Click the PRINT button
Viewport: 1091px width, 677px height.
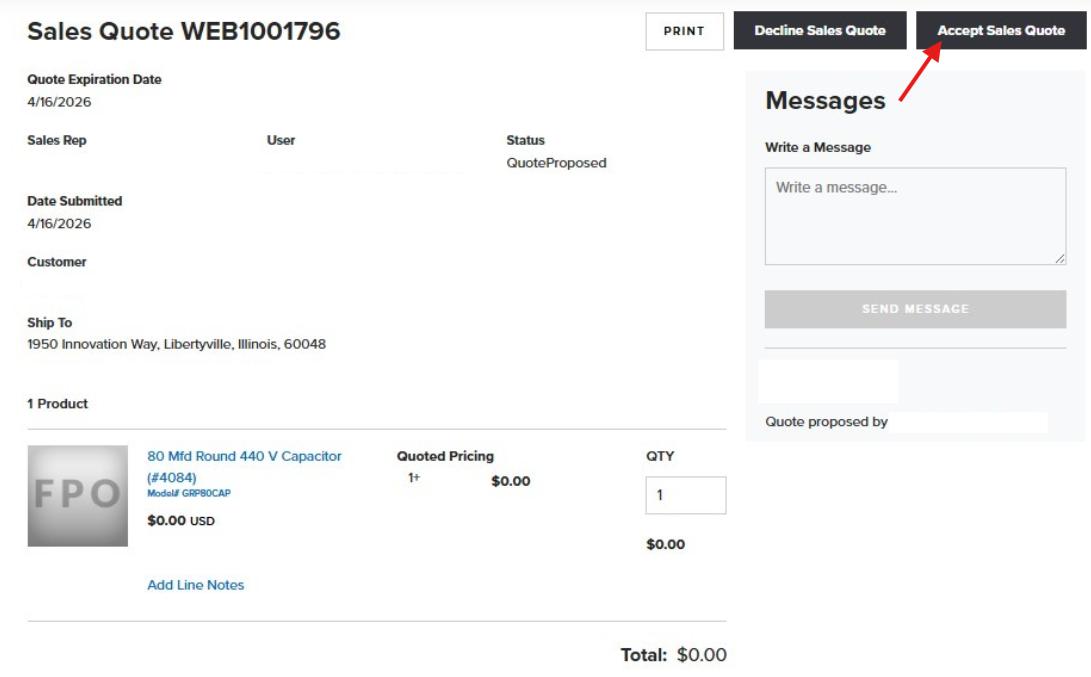[684, 31]
